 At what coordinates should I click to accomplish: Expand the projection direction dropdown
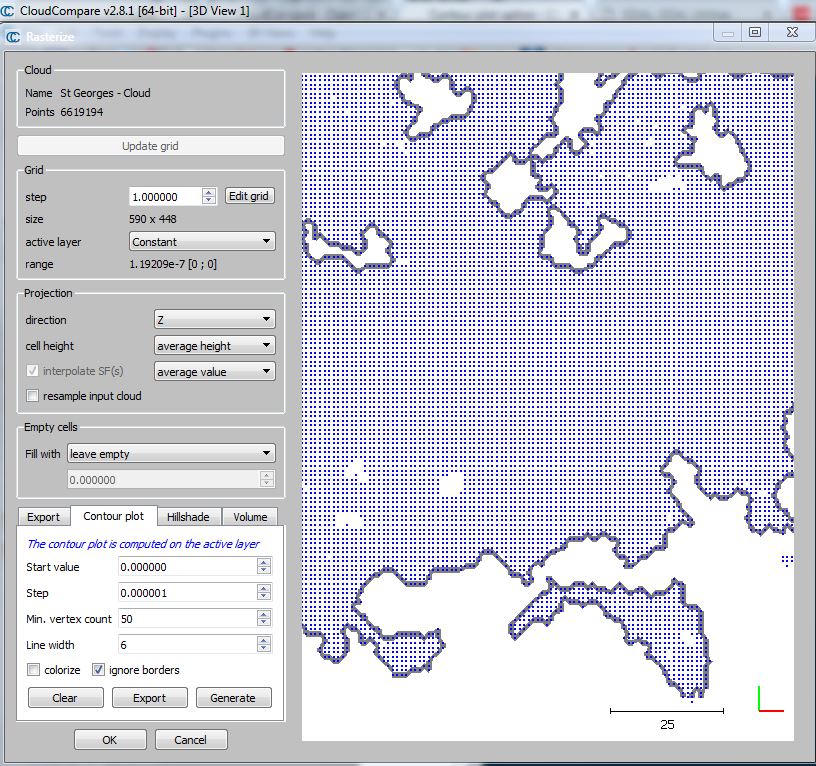[x=214, y=320]
